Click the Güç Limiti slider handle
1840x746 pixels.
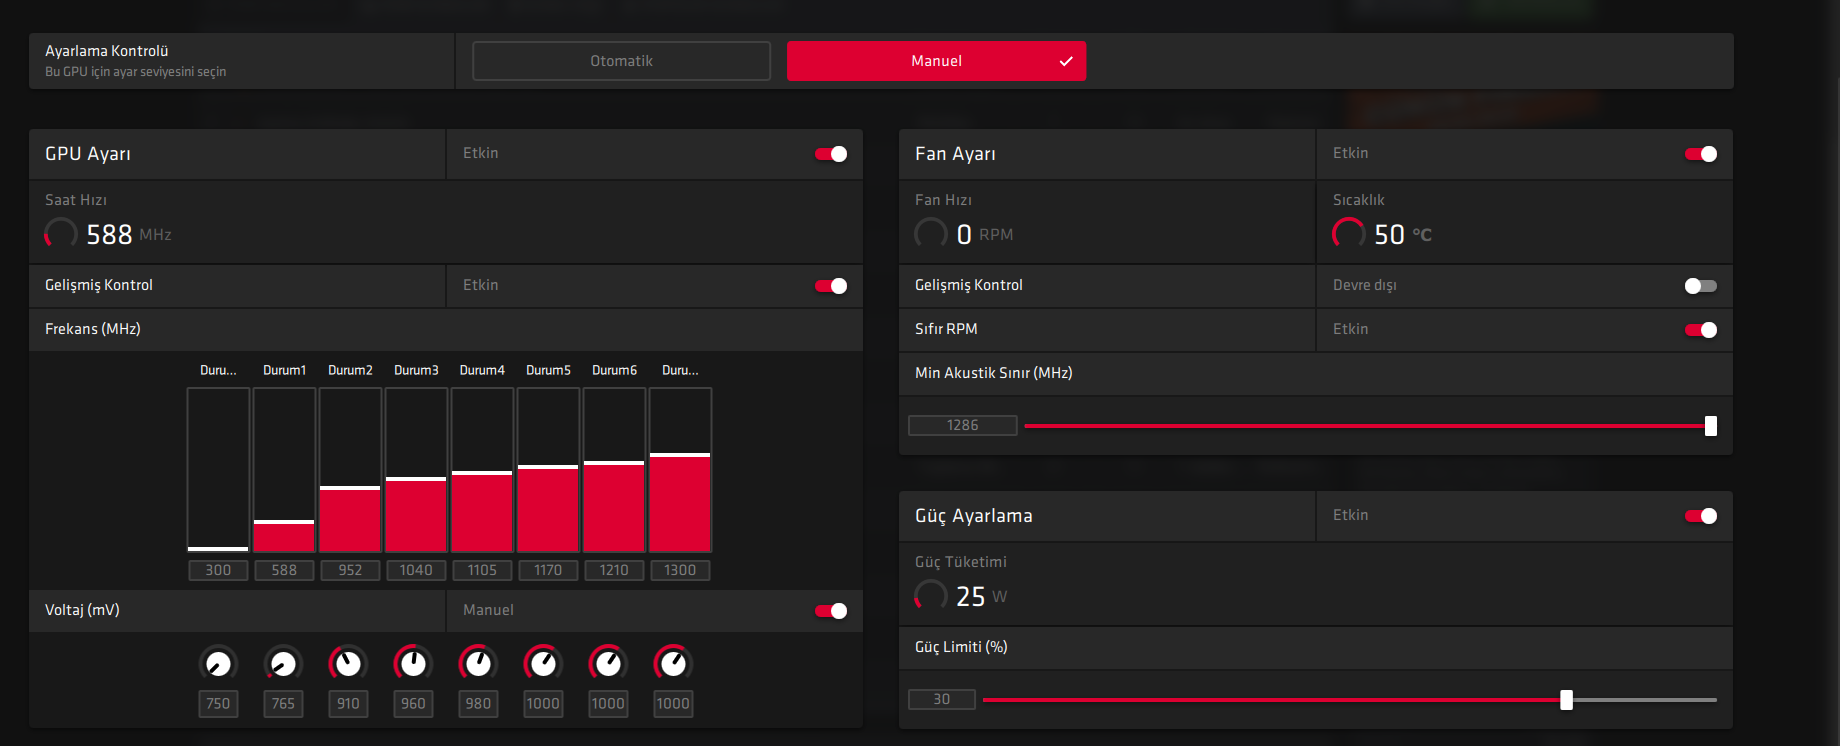click(1566, 700)
